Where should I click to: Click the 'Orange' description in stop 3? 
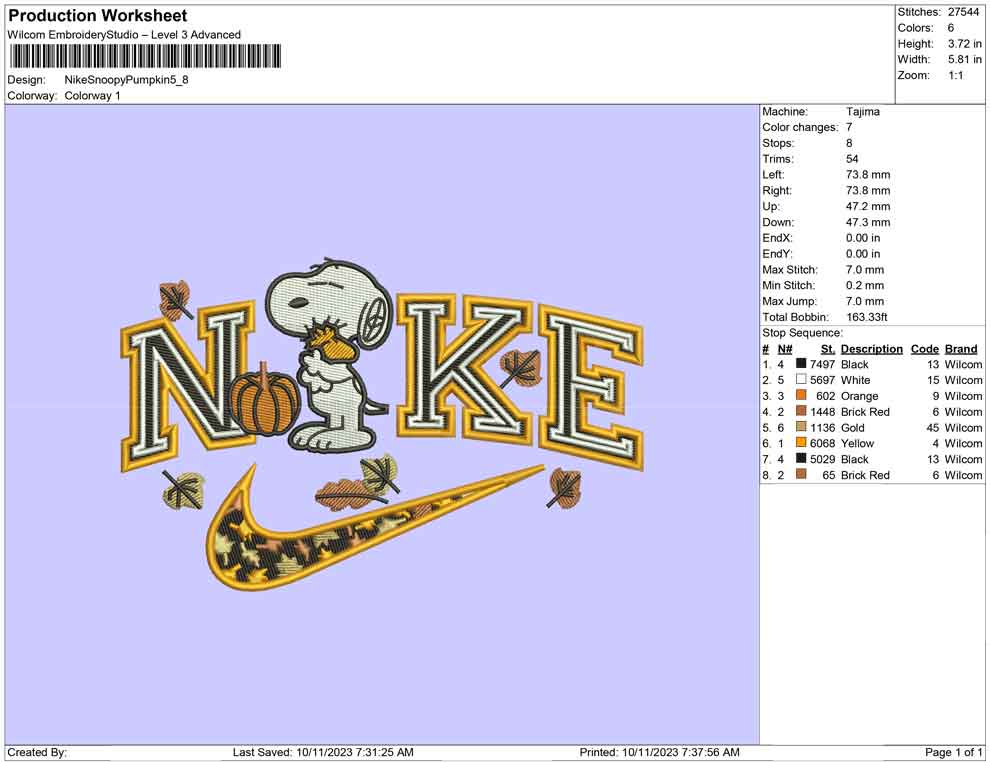(859, 396)
